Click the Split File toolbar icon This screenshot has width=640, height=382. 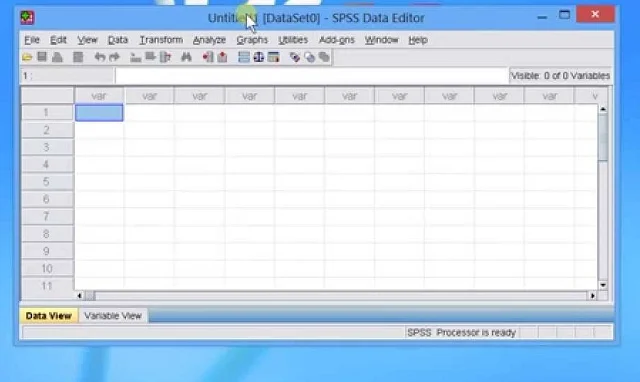[244, 57]
